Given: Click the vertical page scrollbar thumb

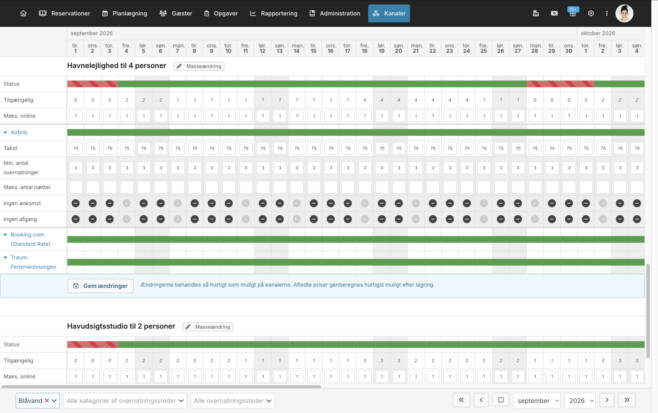Looking at the screenshot, I should pyautogui.click(x=648, y=311).
